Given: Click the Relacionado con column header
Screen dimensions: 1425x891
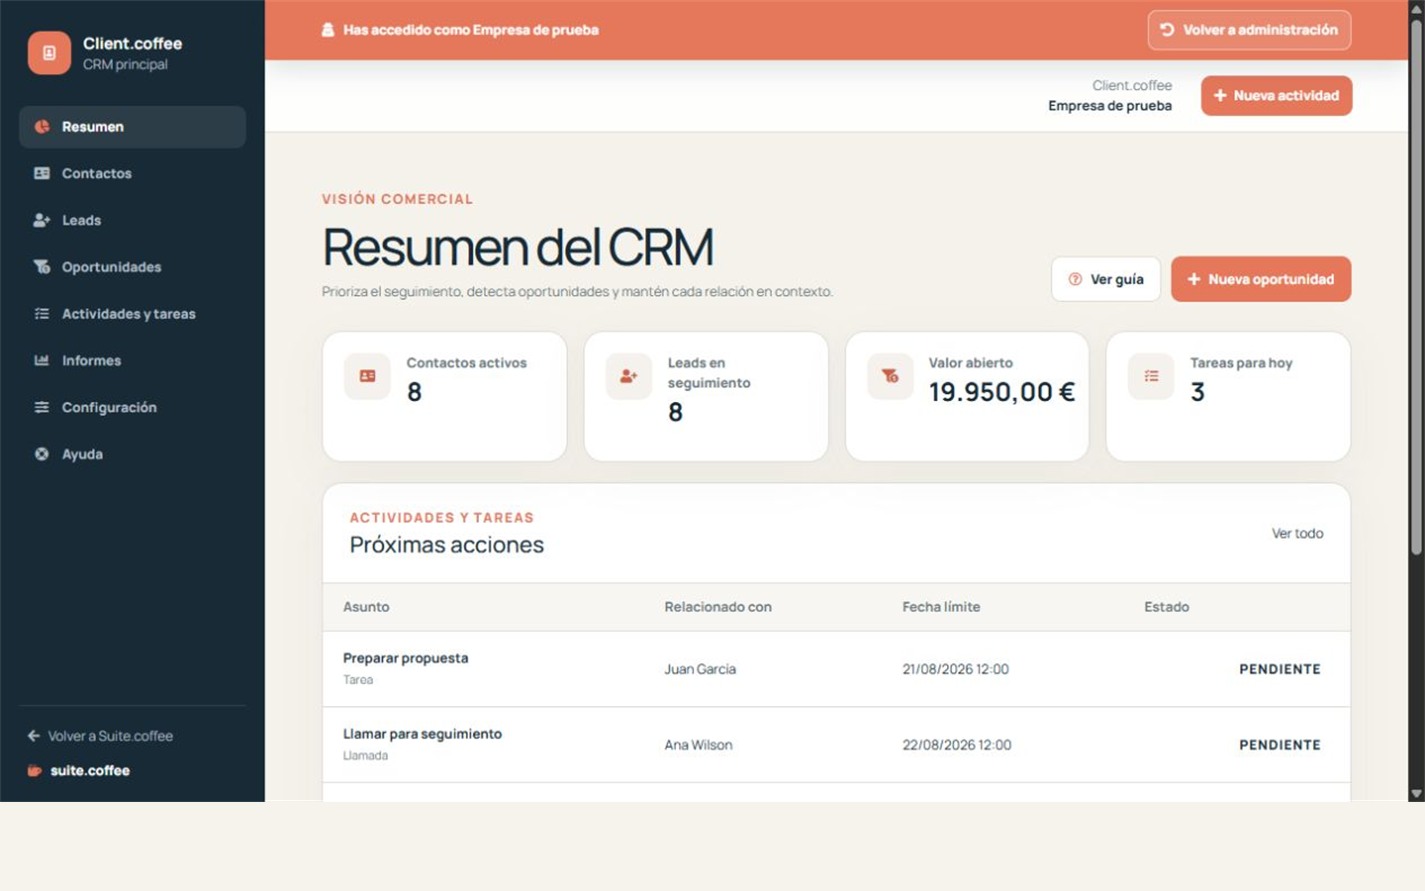Looking at the screenshot, I should click(x=718, y=607).
